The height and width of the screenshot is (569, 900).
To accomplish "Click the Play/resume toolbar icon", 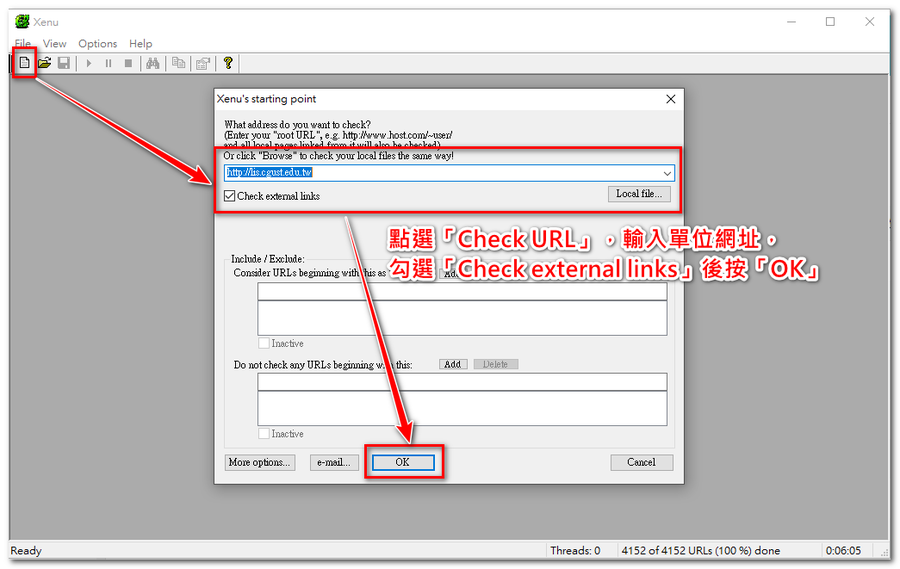I will (89, 63).
